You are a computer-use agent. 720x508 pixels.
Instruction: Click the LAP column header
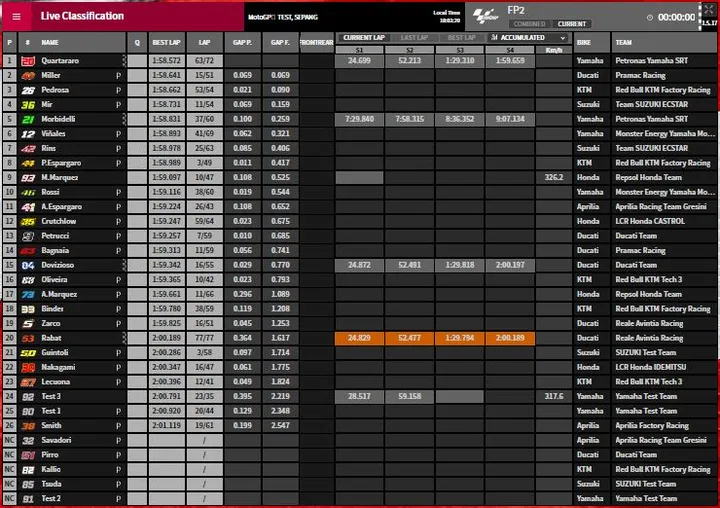(x=204, y=42)
